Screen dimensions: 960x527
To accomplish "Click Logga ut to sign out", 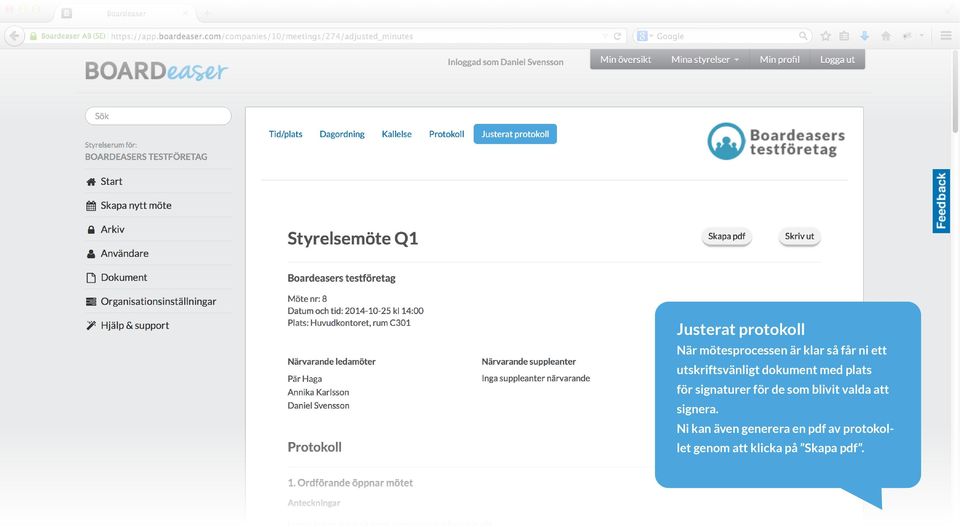I will (x=837, y=59).
